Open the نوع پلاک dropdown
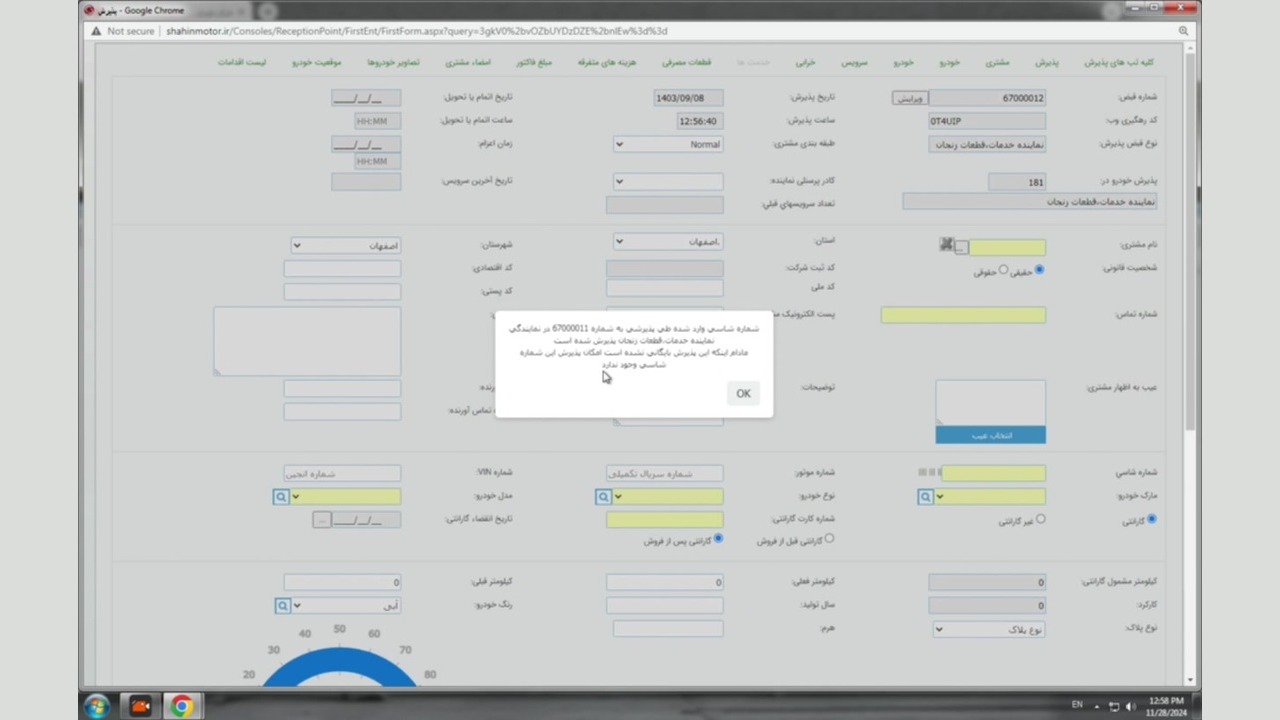 [989, 629]
